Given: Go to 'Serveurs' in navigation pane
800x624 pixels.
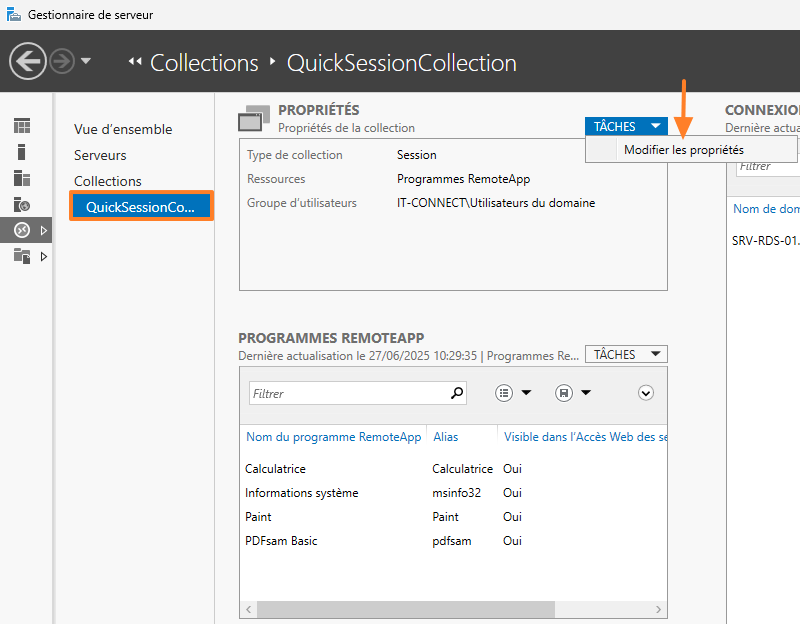Looking at the screenshot, I should 100,155.
